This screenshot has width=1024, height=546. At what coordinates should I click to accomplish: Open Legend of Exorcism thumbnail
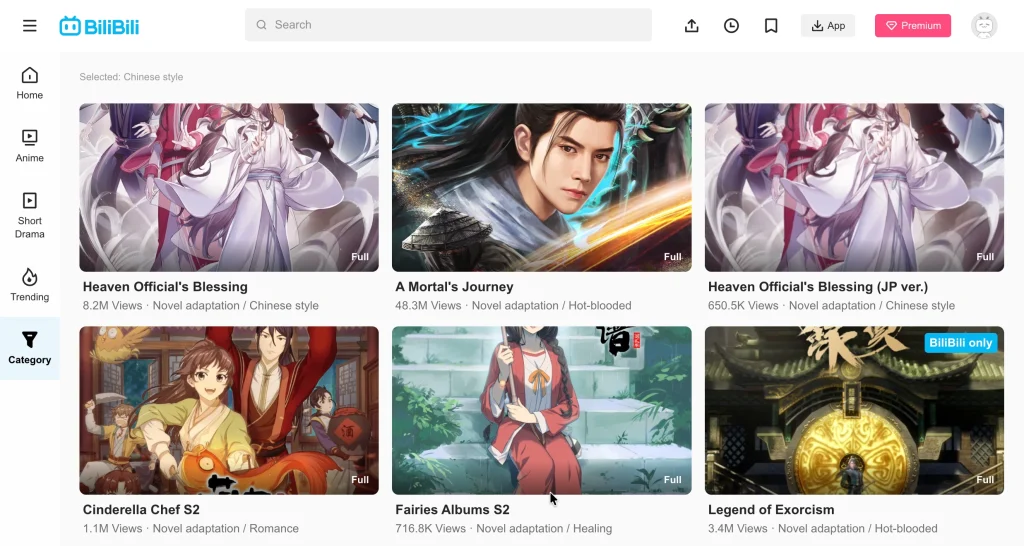point(854,410)
